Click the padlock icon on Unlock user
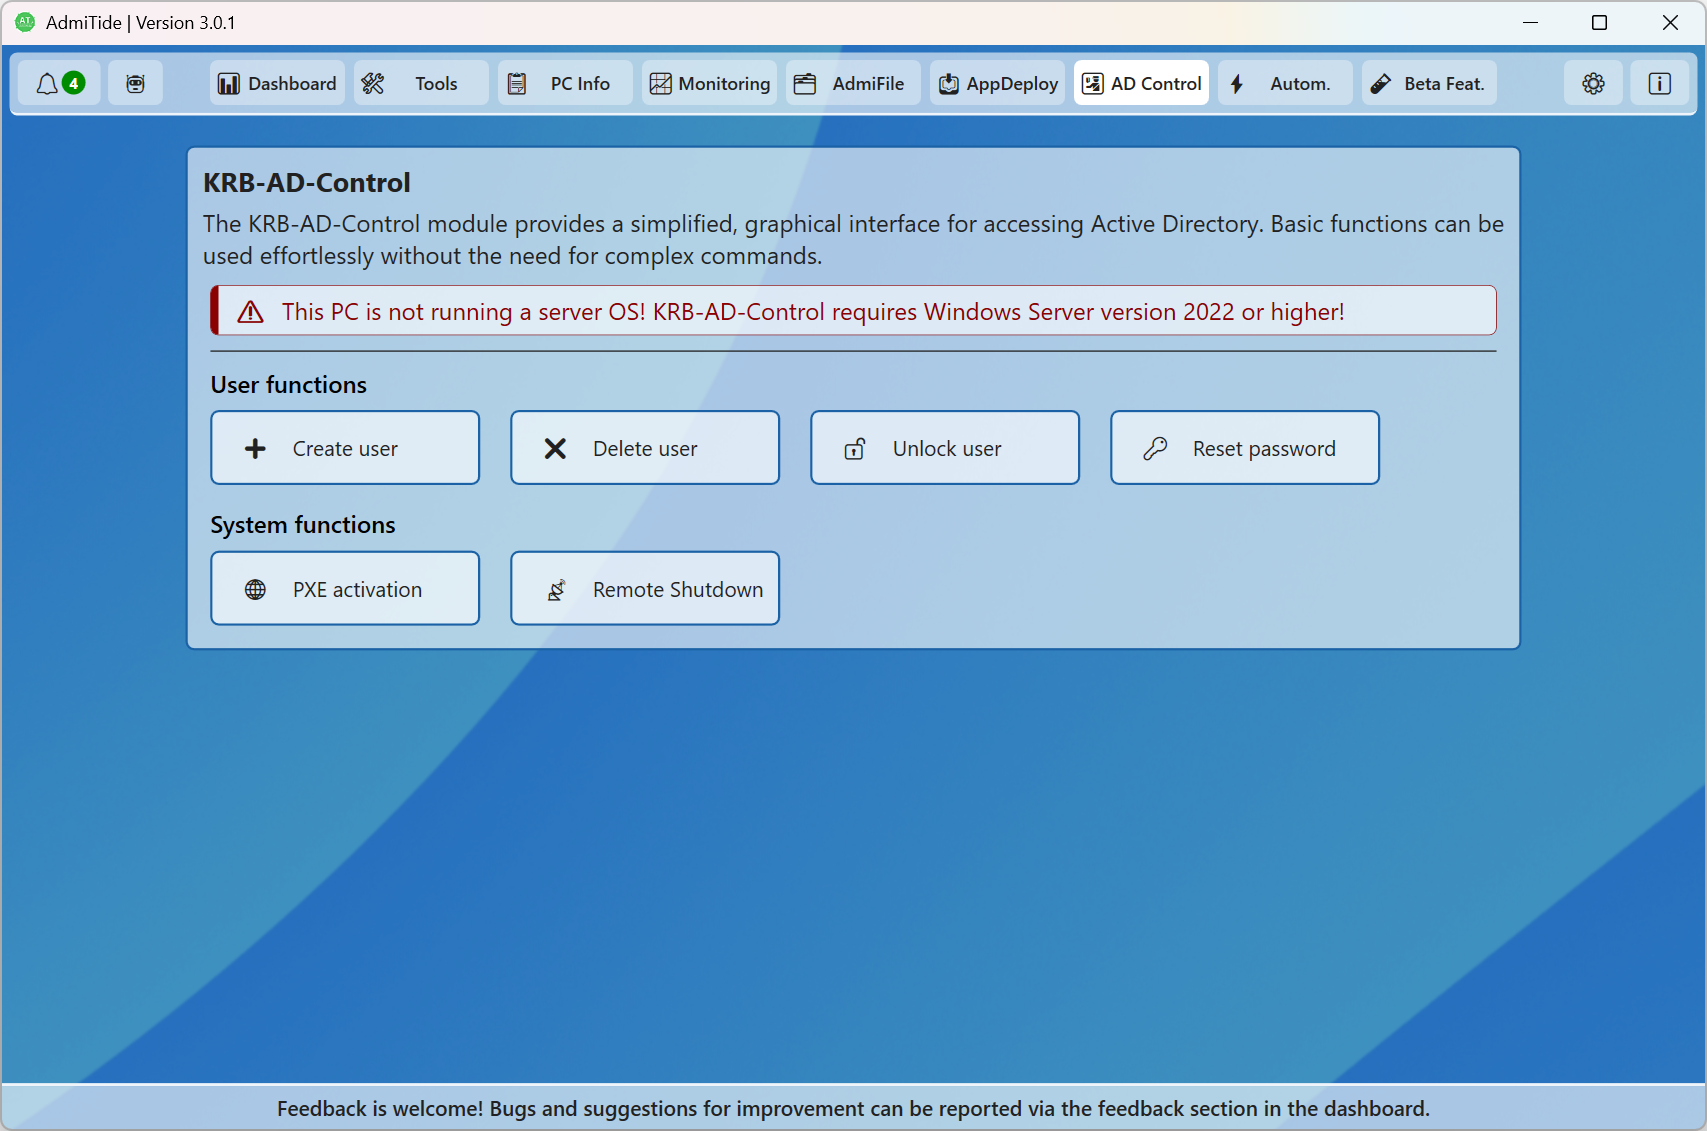This screenshot has height=1131, width=1707. coord(855,449)
